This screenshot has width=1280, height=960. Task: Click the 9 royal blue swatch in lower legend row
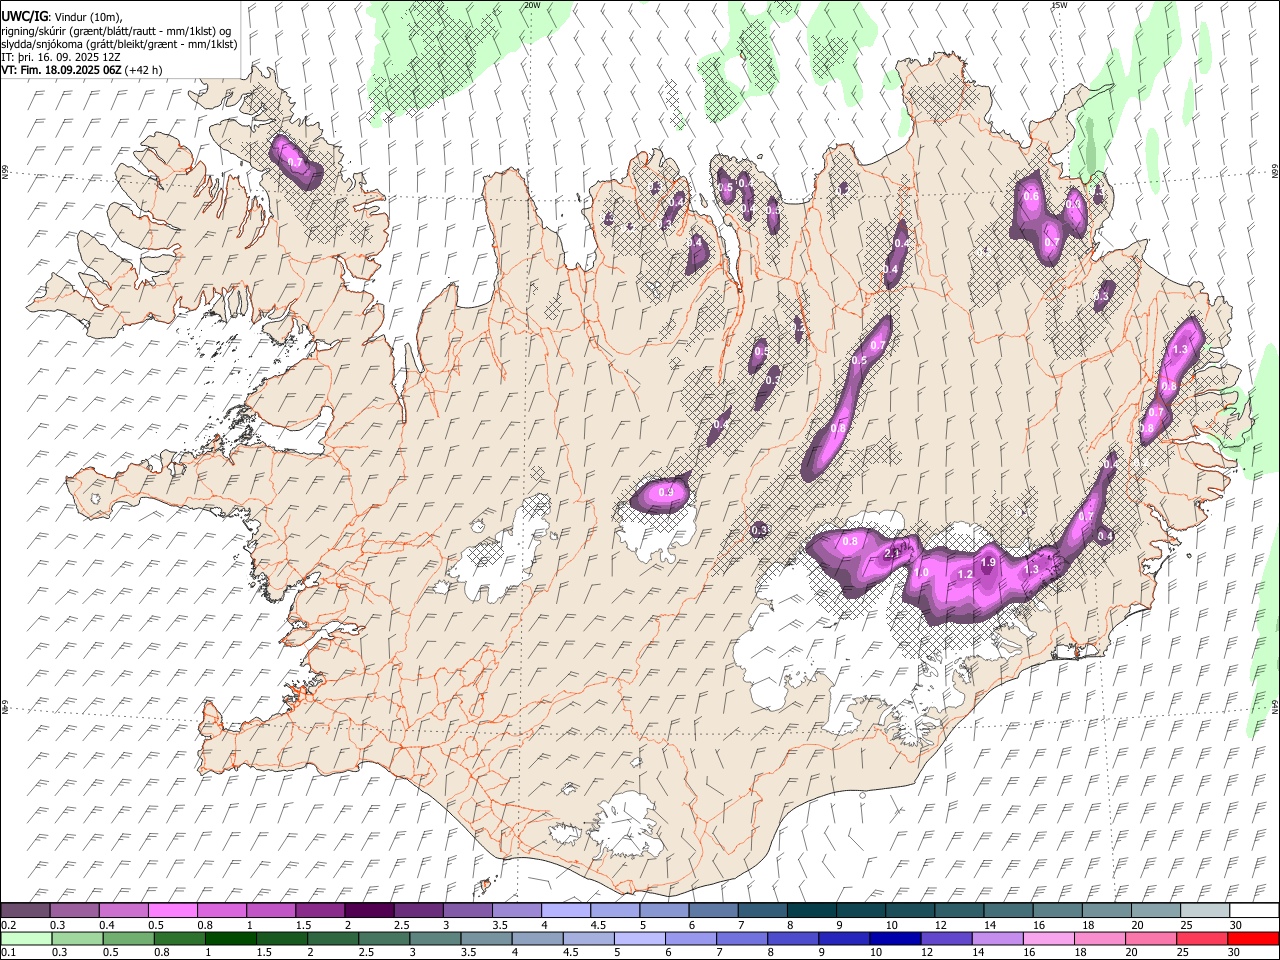pos(843,939)
